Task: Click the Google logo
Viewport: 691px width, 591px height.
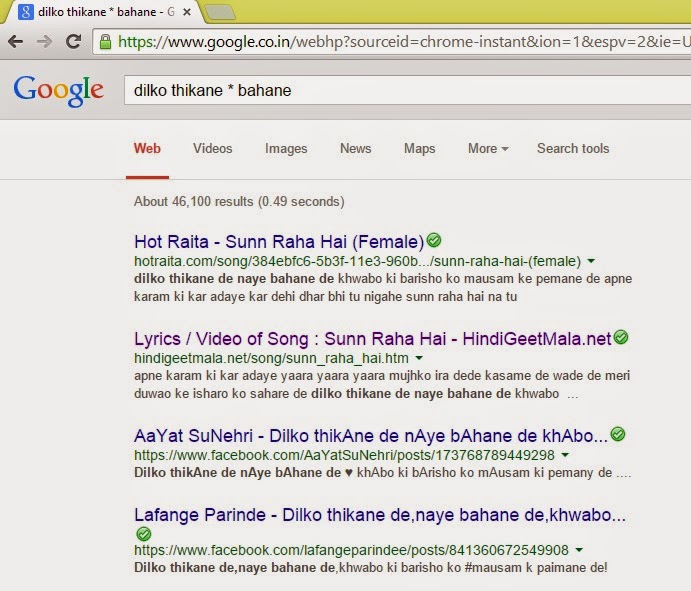Action: coord(59,91)
